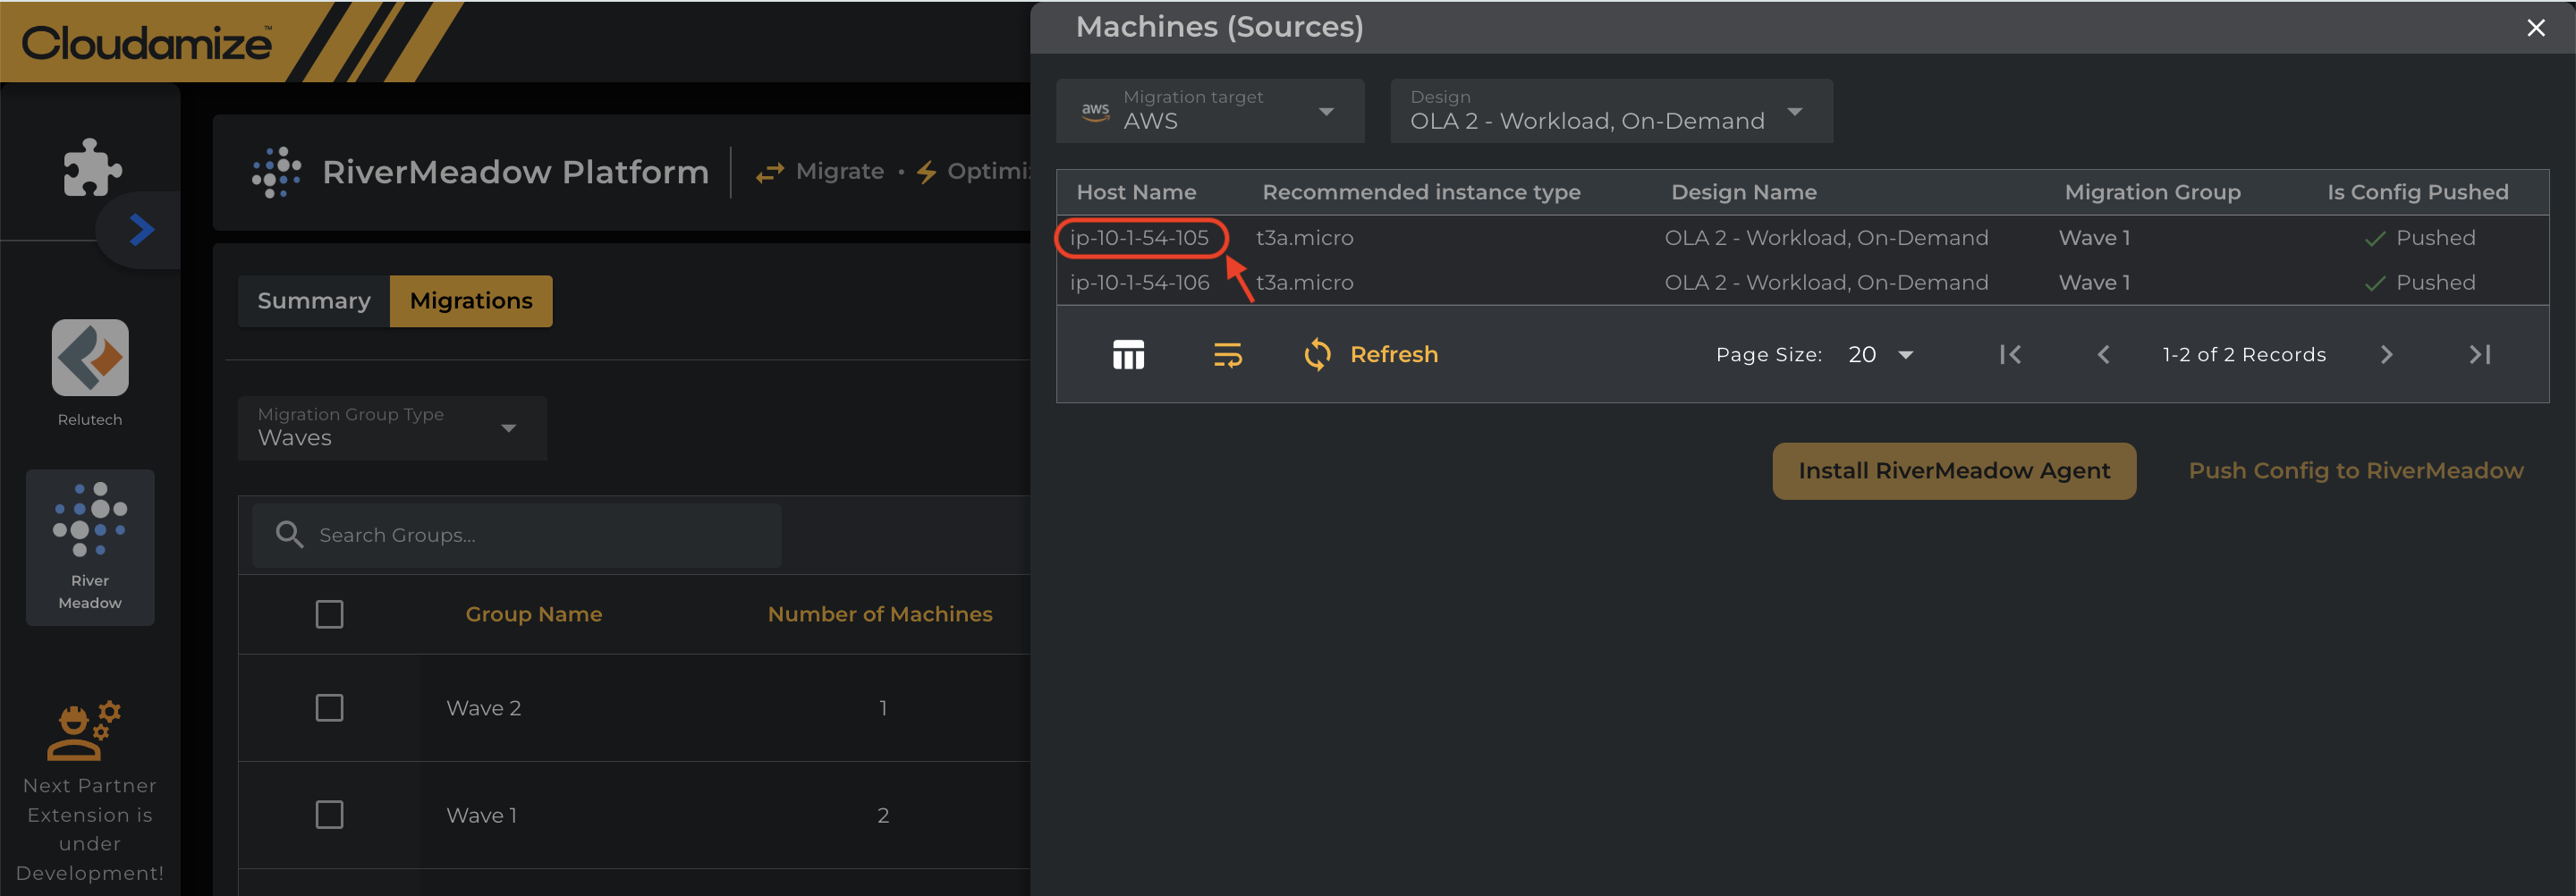This screenshot has height=896, width=2576.
Task: Click t3a.micro in the ip-10-1-54-105 row
Action: click(x=1304, y=238)
